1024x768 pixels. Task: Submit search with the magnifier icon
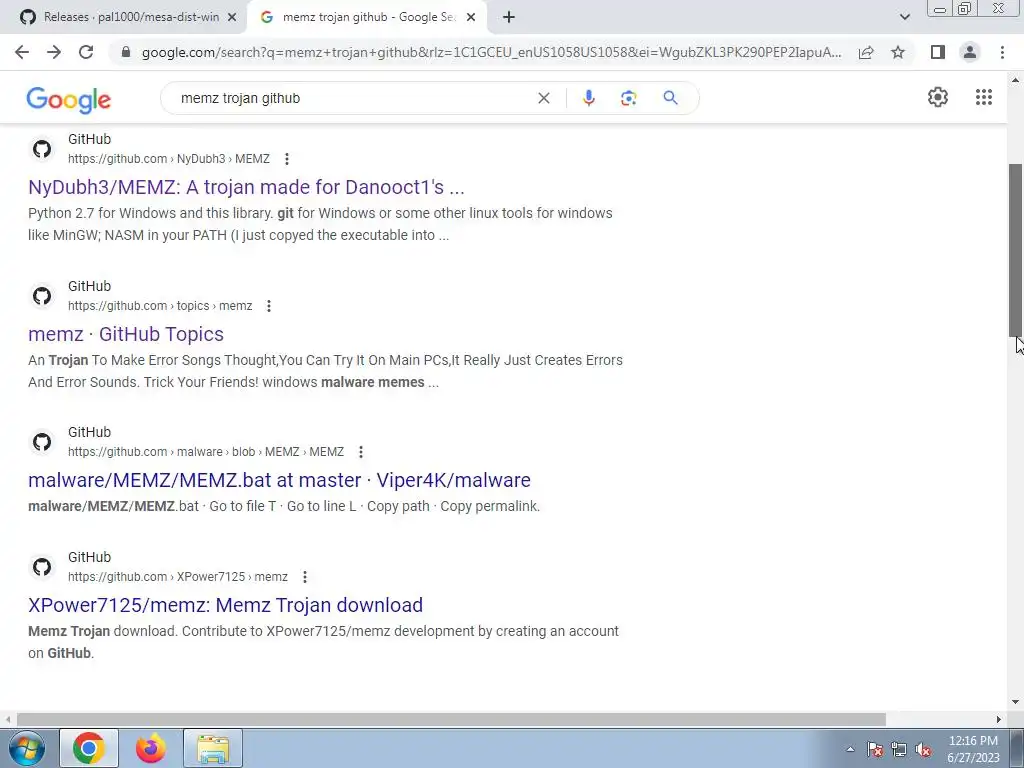pyautogui.click(x=670, y=98)
